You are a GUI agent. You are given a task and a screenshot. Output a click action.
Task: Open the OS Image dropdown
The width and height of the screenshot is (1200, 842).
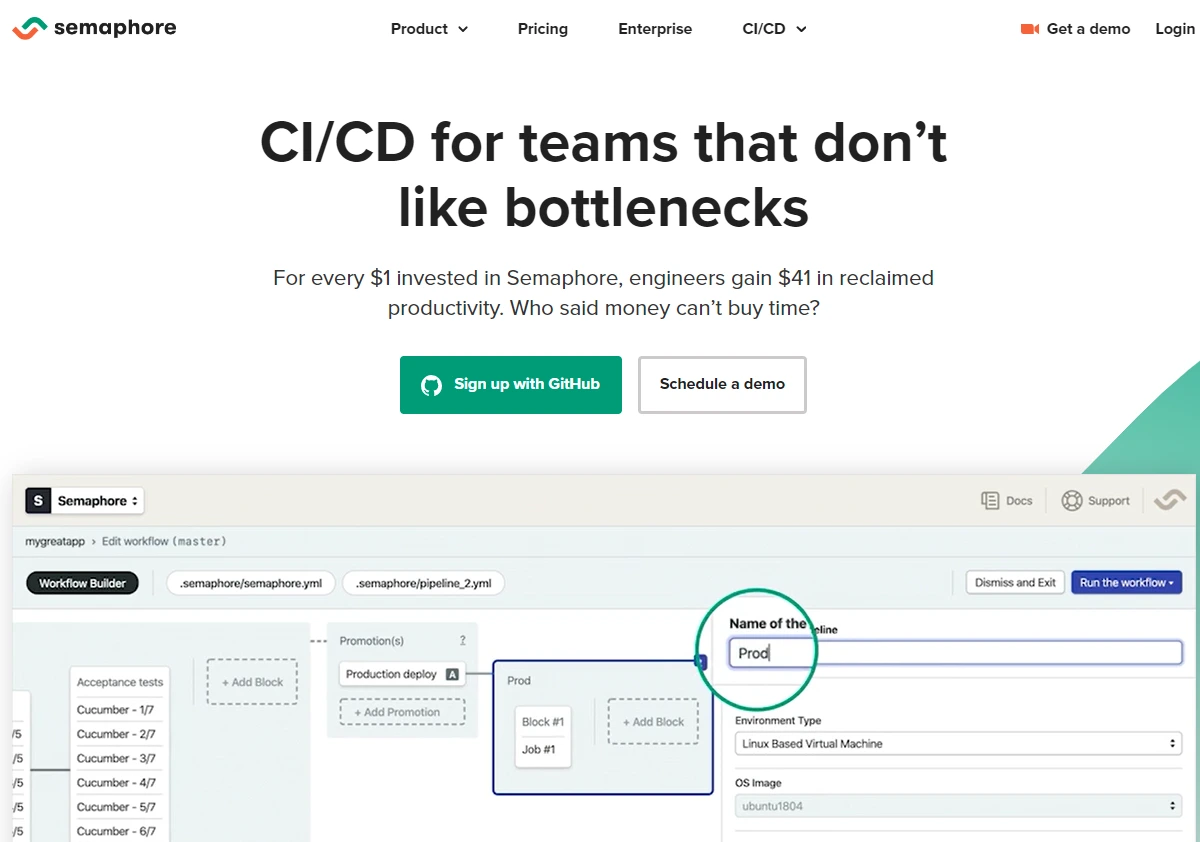(958, 806)
